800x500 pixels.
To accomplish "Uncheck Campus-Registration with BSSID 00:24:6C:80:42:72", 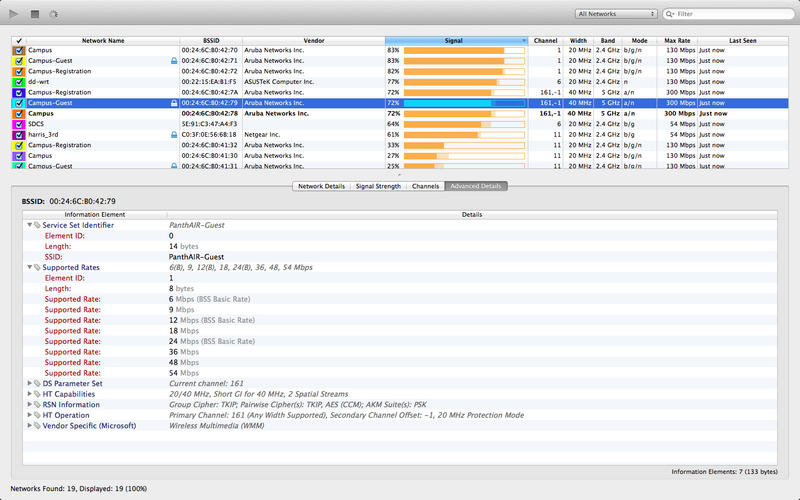I will pos(19,71).
